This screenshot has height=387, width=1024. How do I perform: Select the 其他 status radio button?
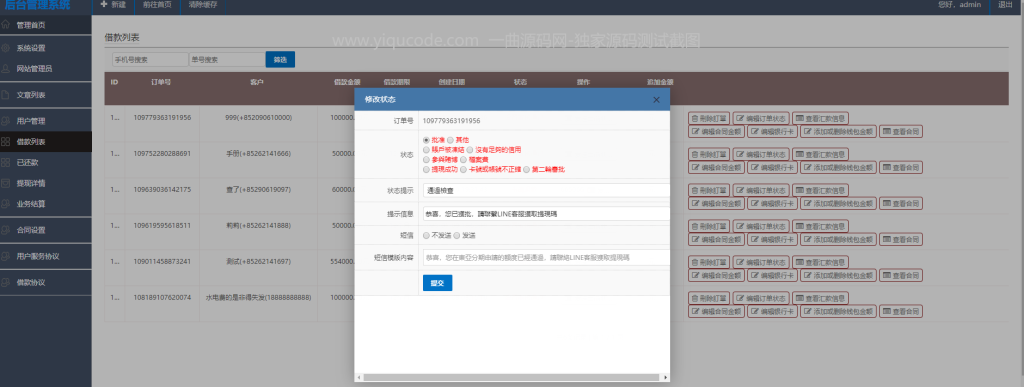(450, 140)
